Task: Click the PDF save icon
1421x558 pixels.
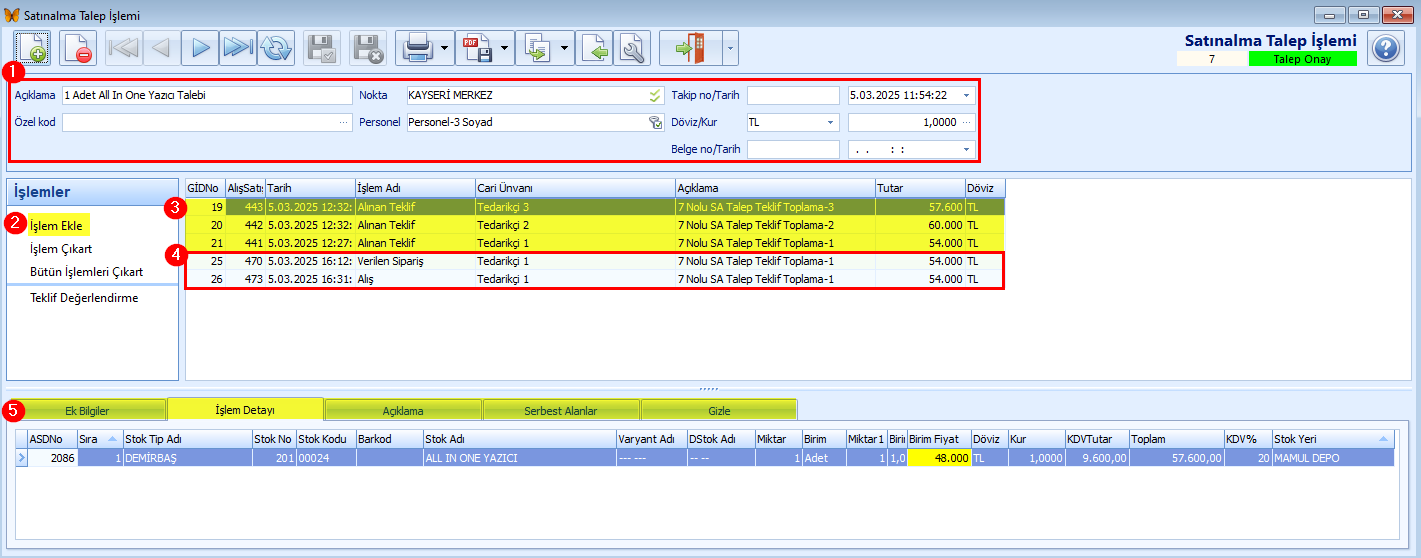Action: (475, 48)
